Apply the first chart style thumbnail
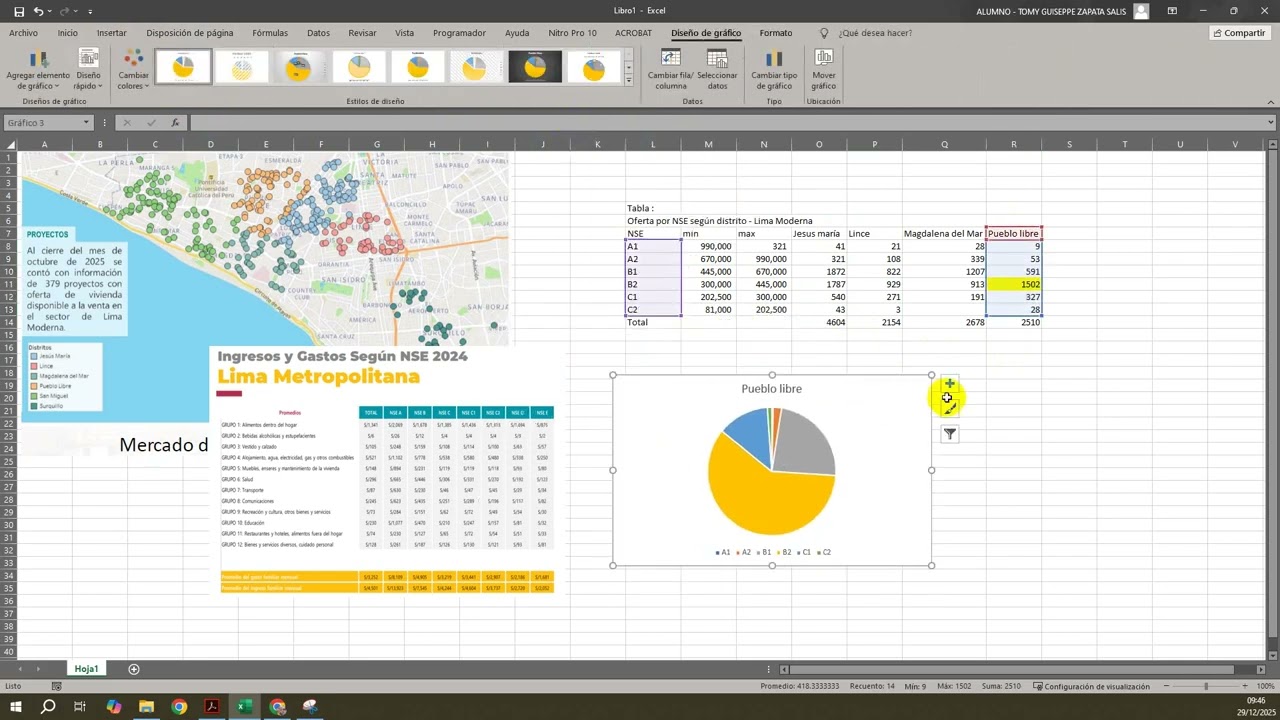This screenshot has height=720, width=1280. pyautogui.click(x=183, y=67)
